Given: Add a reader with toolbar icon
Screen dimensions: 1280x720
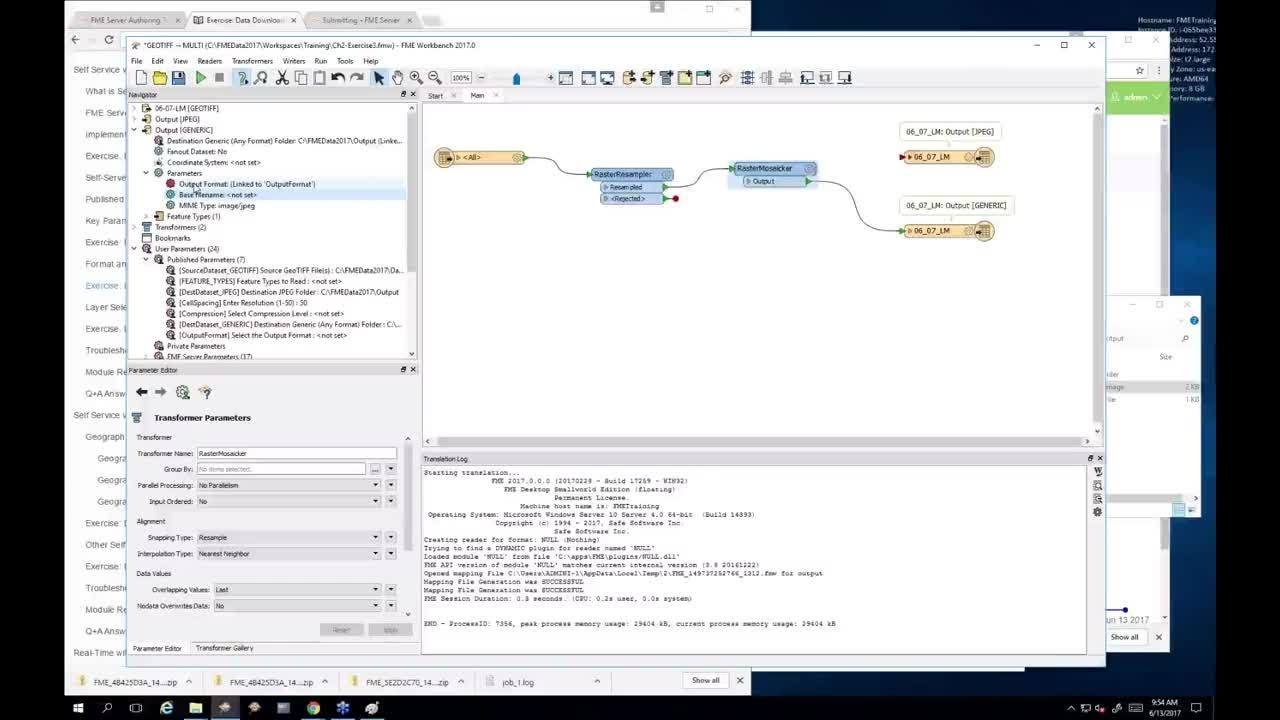Looking at the screenshot, I should click(630, 78).
